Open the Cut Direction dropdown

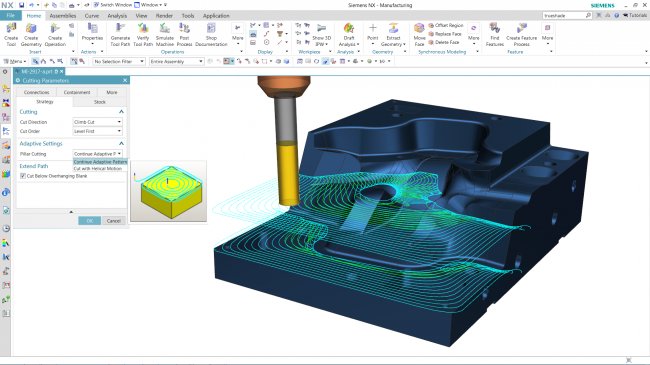coord(97,122)
